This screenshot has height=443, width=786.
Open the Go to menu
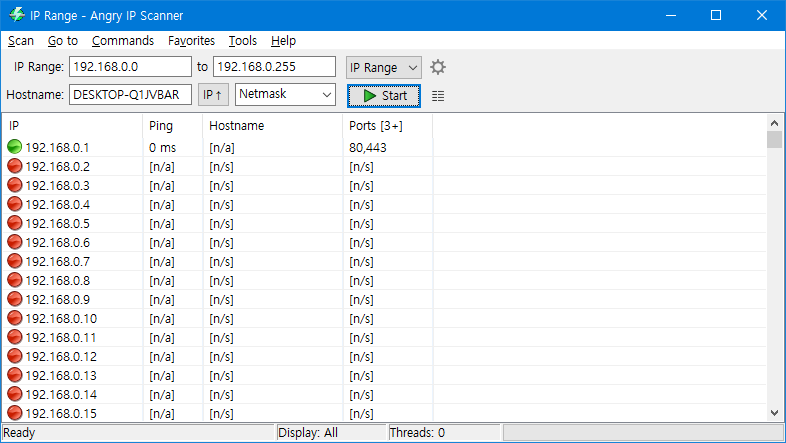pos(63,41)
